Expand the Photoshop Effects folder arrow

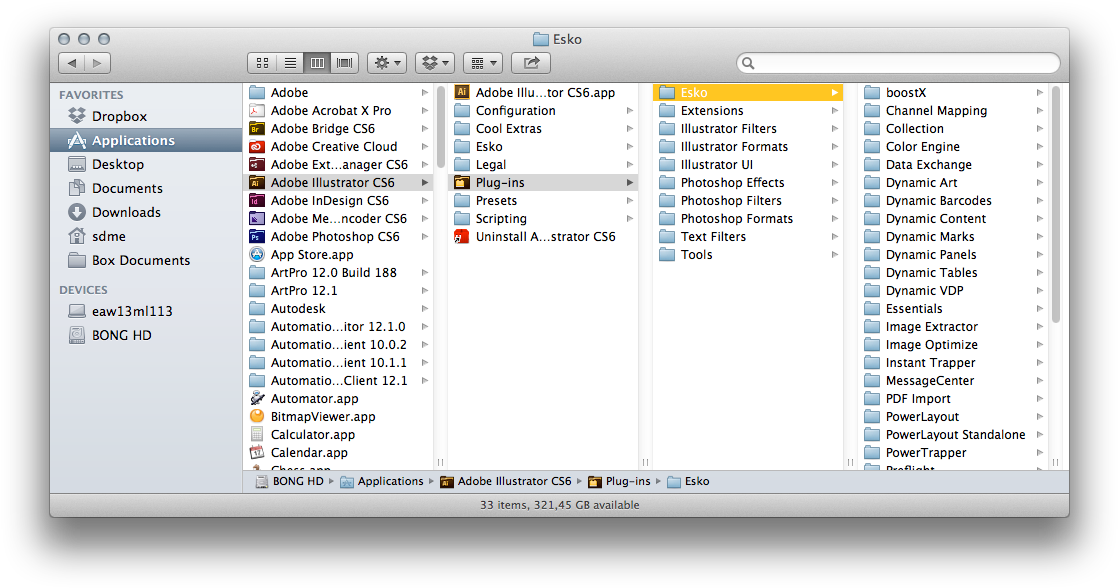click(834, 183)
